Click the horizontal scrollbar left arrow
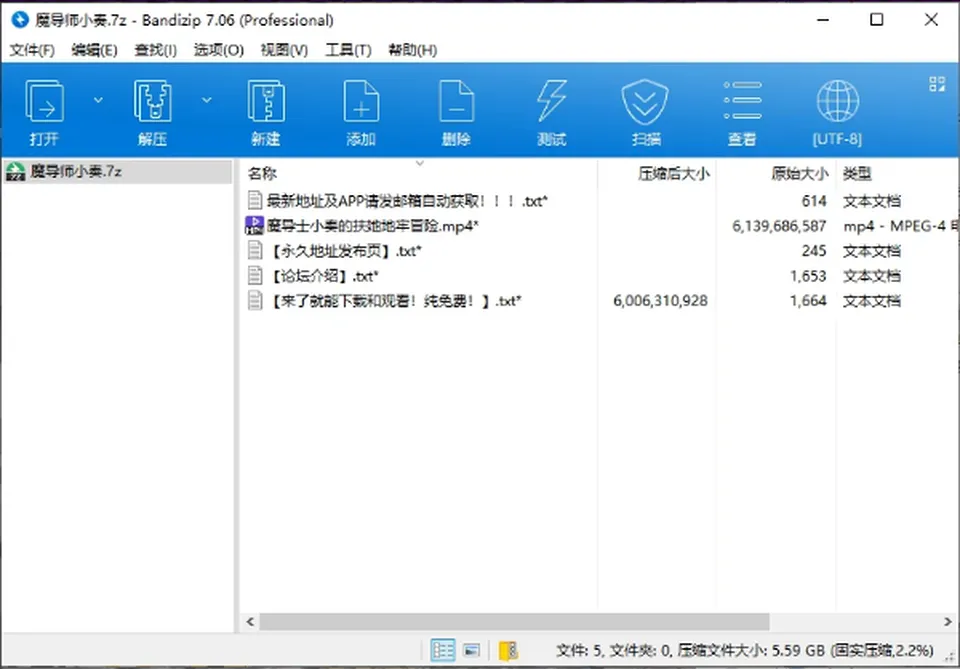This screenshot has height=669, width=960. point(250,621)
